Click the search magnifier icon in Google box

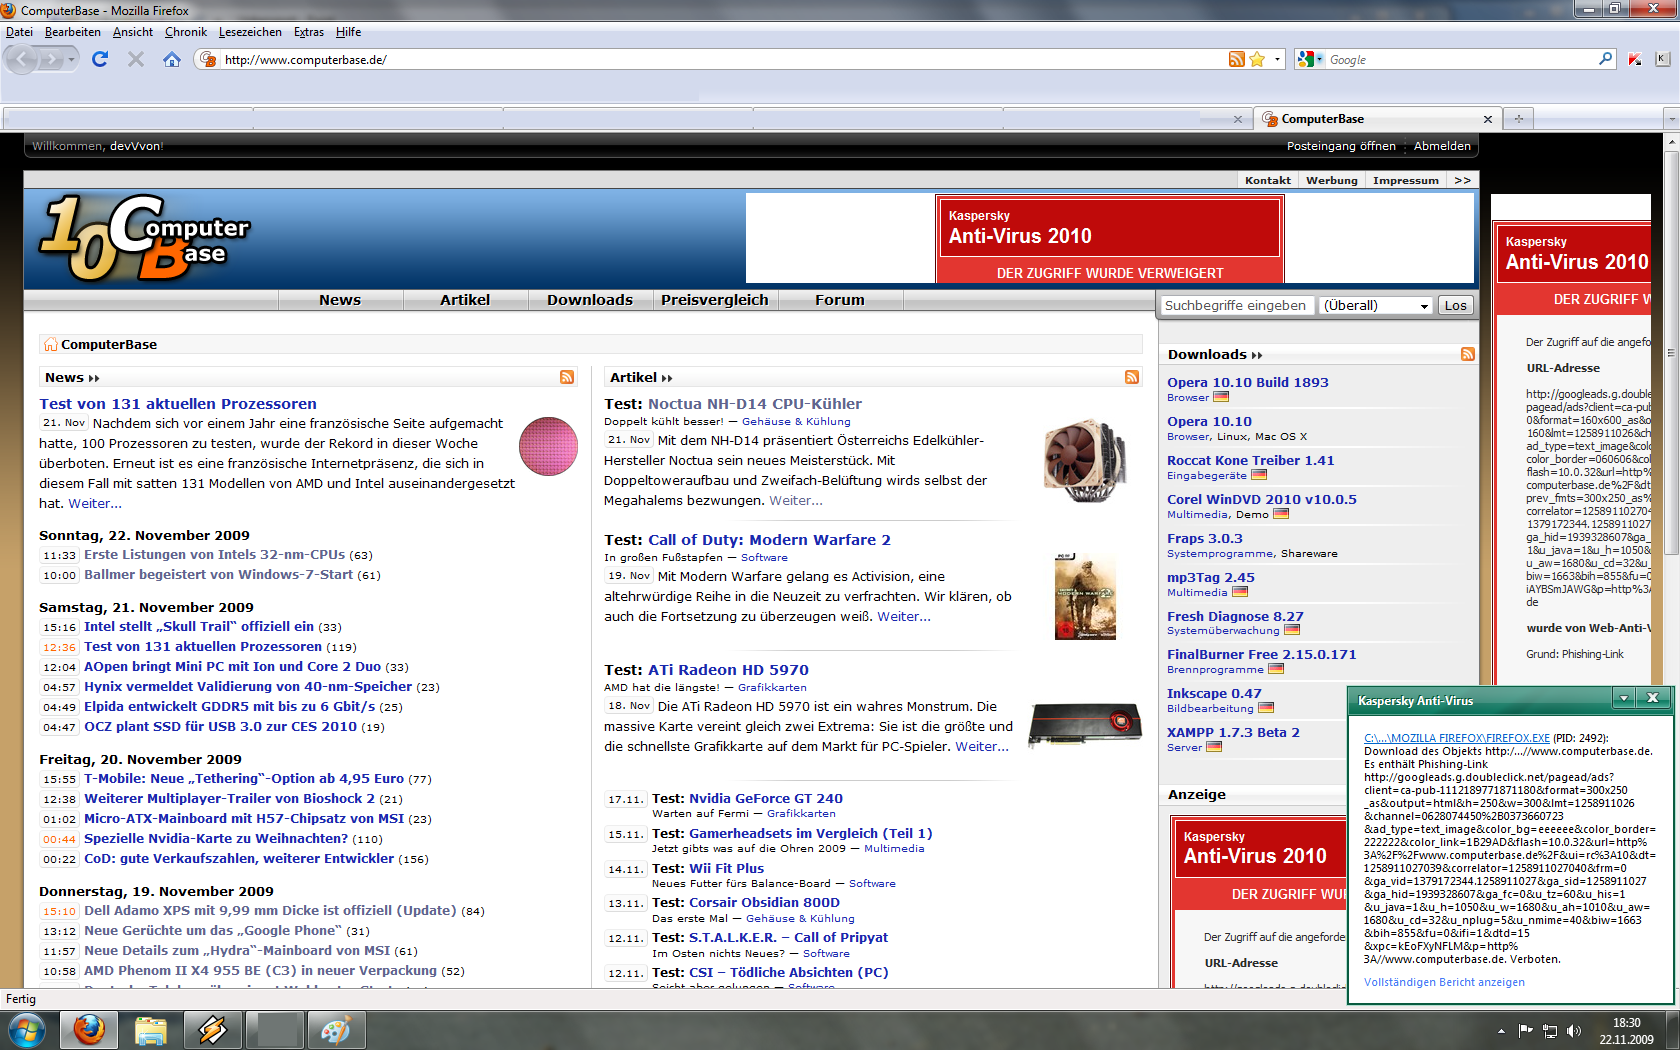tap(1605, 59)
